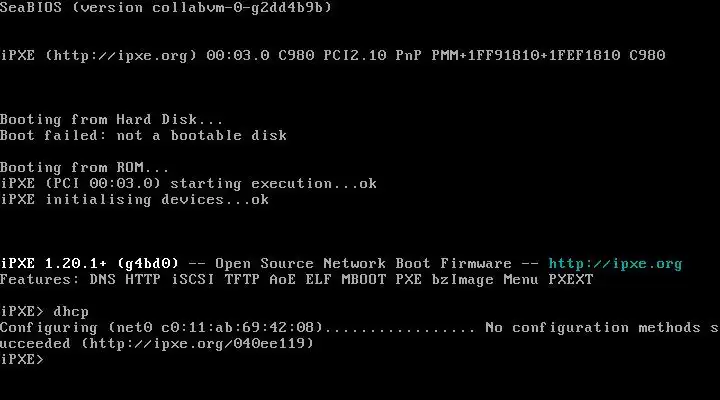Click the final empty iPXE> prompt
The width and height of the screenshot is (720, 400).
[x=22, y=359]
